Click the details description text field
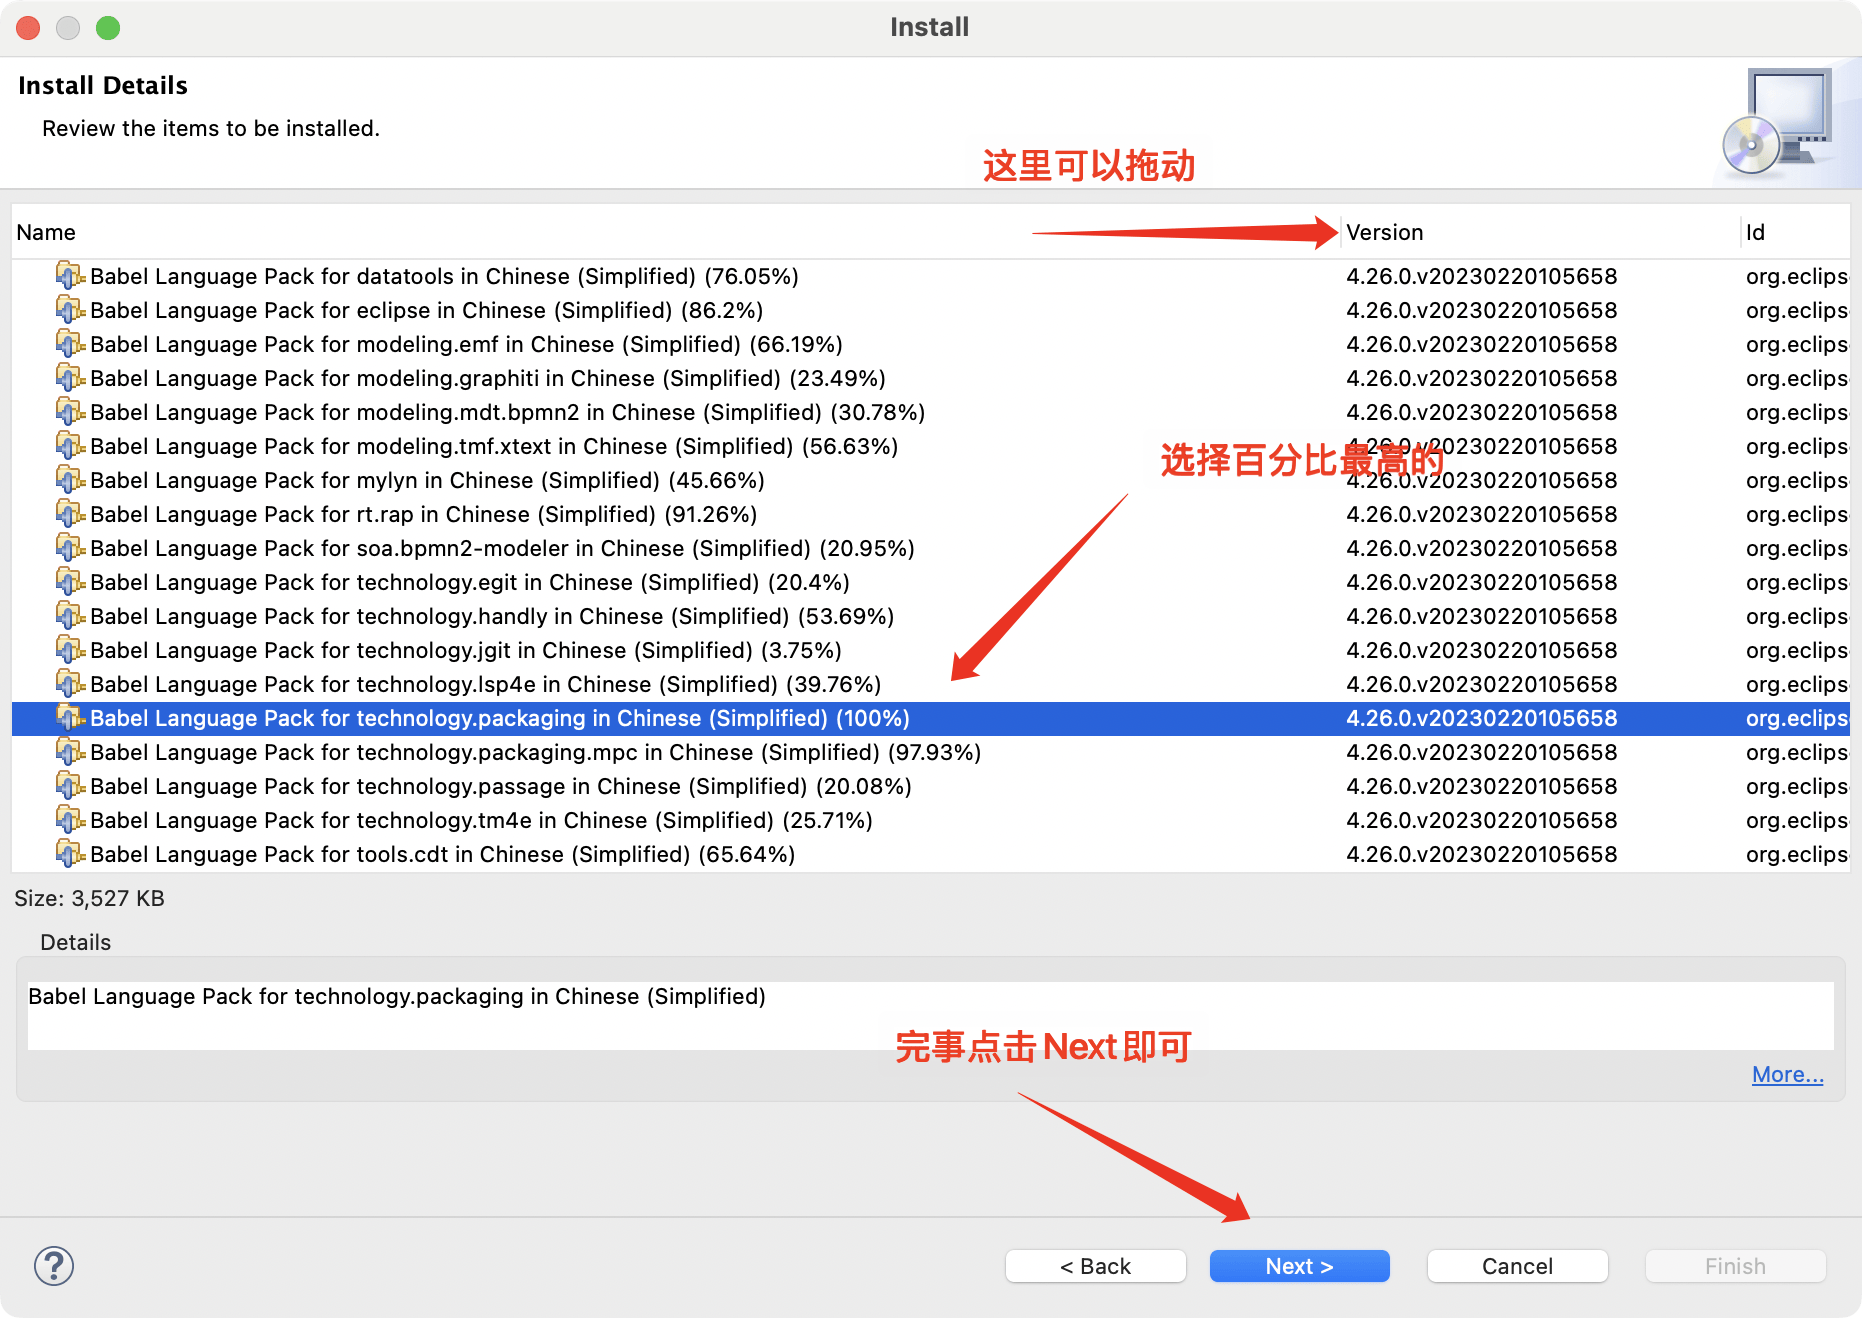The height and width of the screenshot is (1318, 1862). click(930, 1015)
